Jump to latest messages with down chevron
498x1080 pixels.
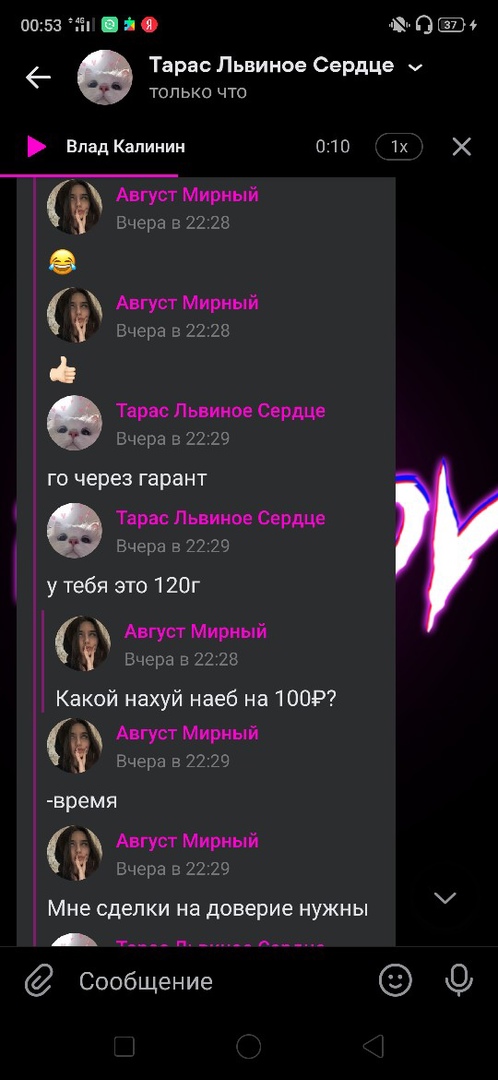(x=446, y=897)
